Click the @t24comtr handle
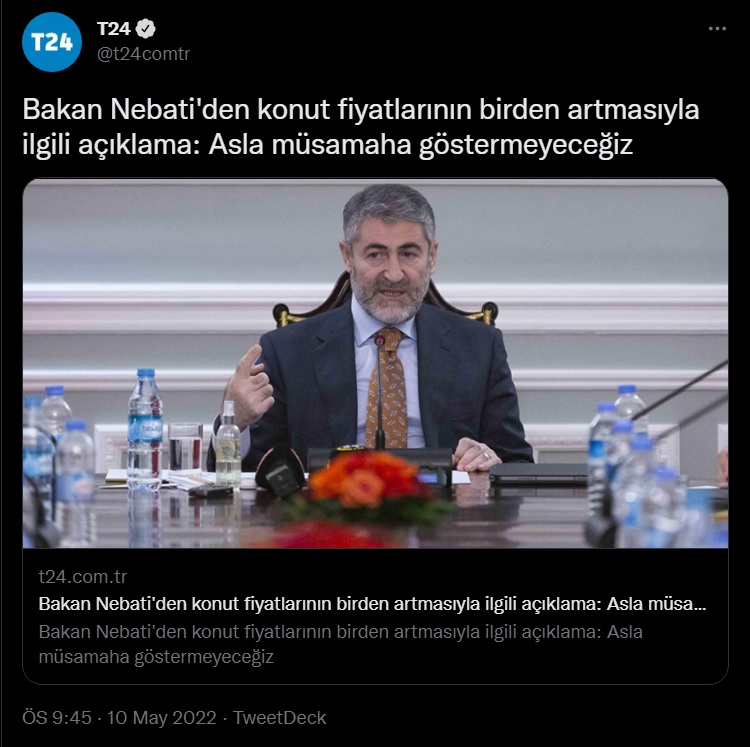Image resolution: width=750 pixels, height=747 pixels. tap(143, 54)
